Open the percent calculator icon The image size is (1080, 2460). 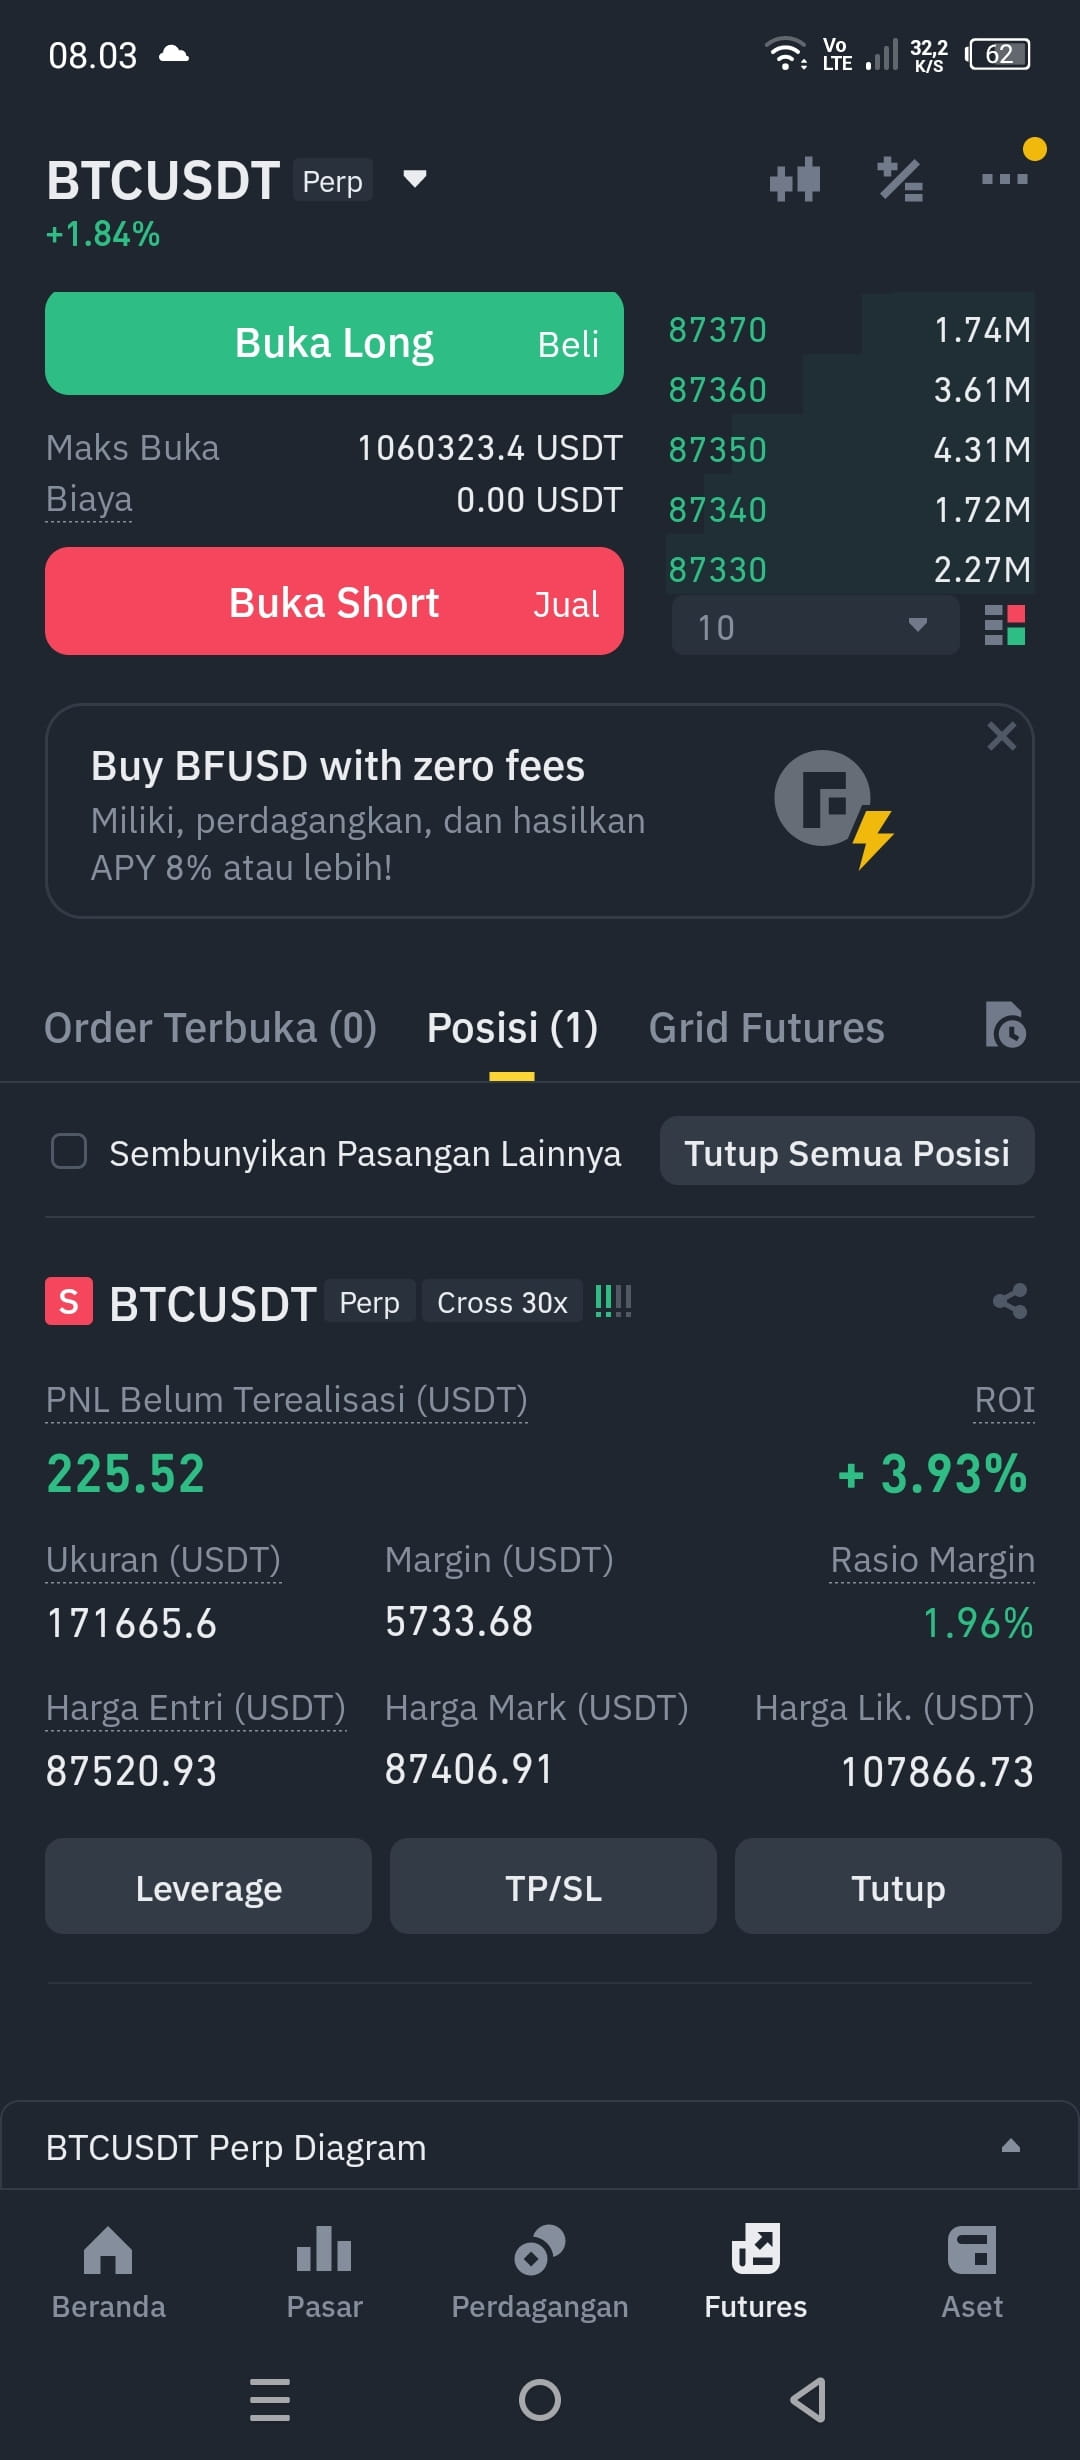click(x=900, y=180)
